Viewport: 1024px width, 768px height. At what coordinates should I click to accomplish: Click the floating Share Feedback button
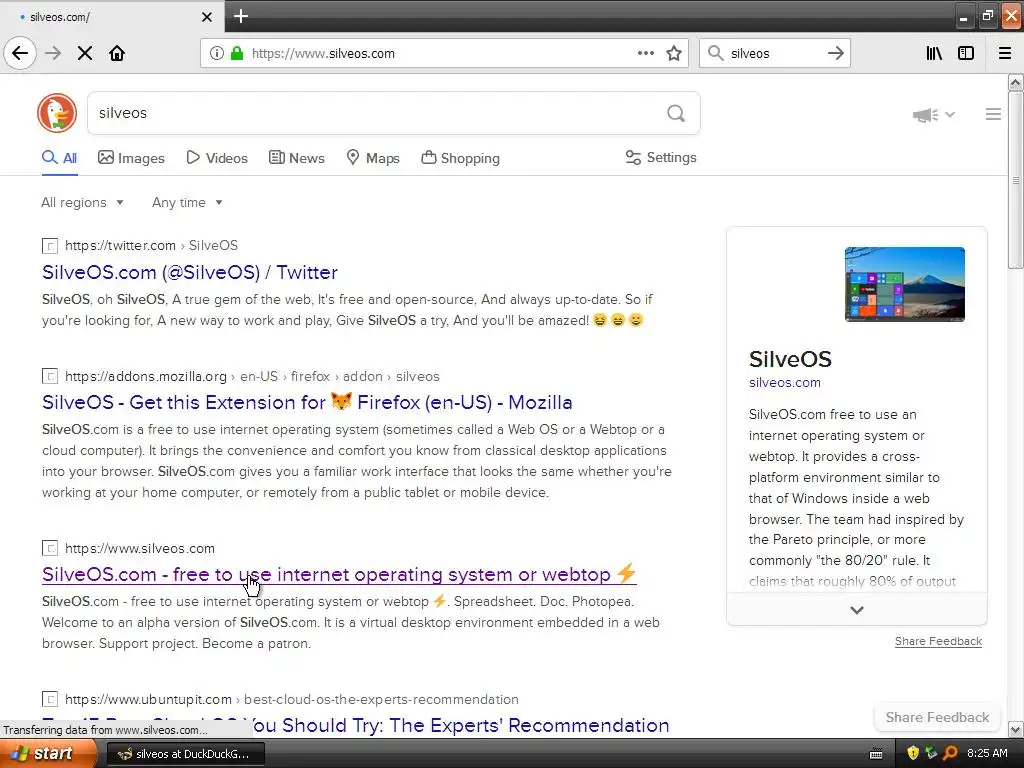coord(937,717)
